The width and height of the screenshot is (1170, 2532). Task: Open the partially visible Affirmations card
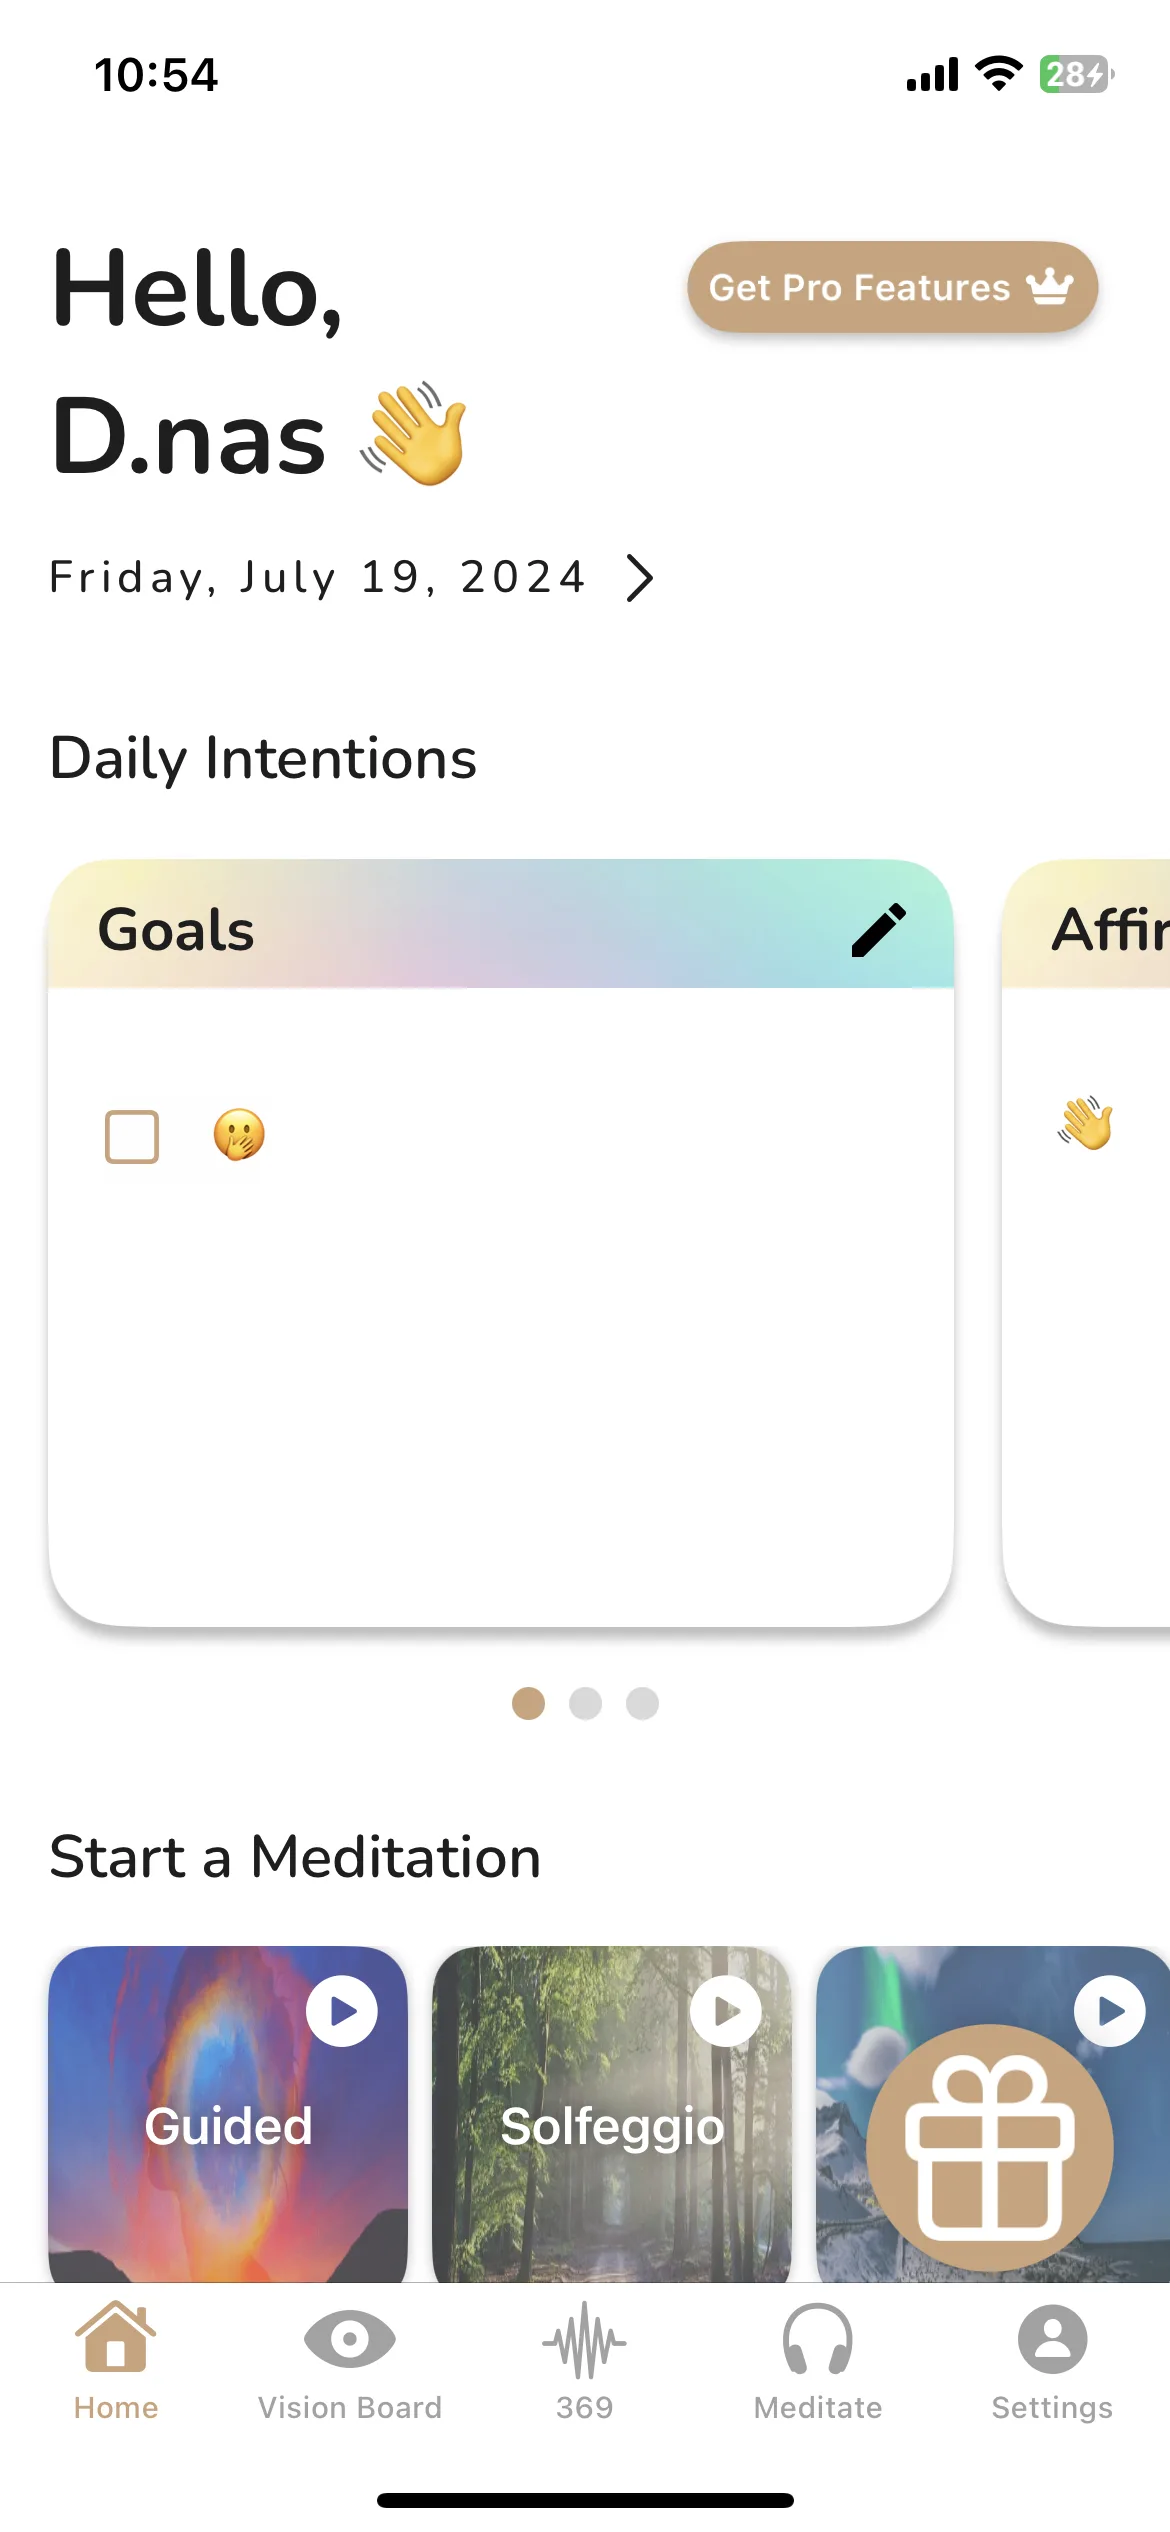[1086, 1243]
